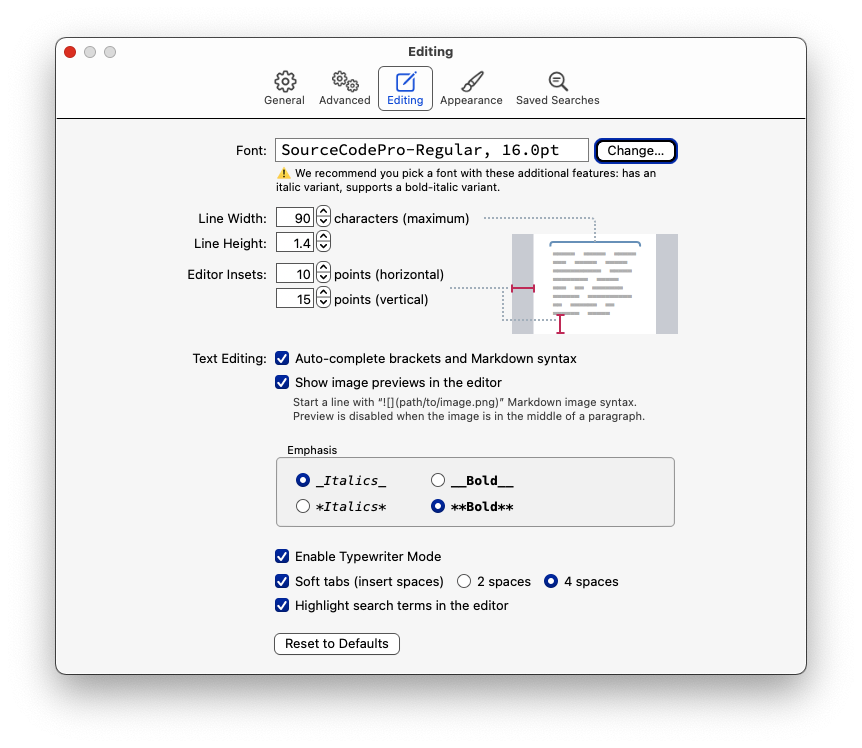Disable auto-complete brackets and Markdown syntax
Screen dimensions: 862x748
coord(283,358)
